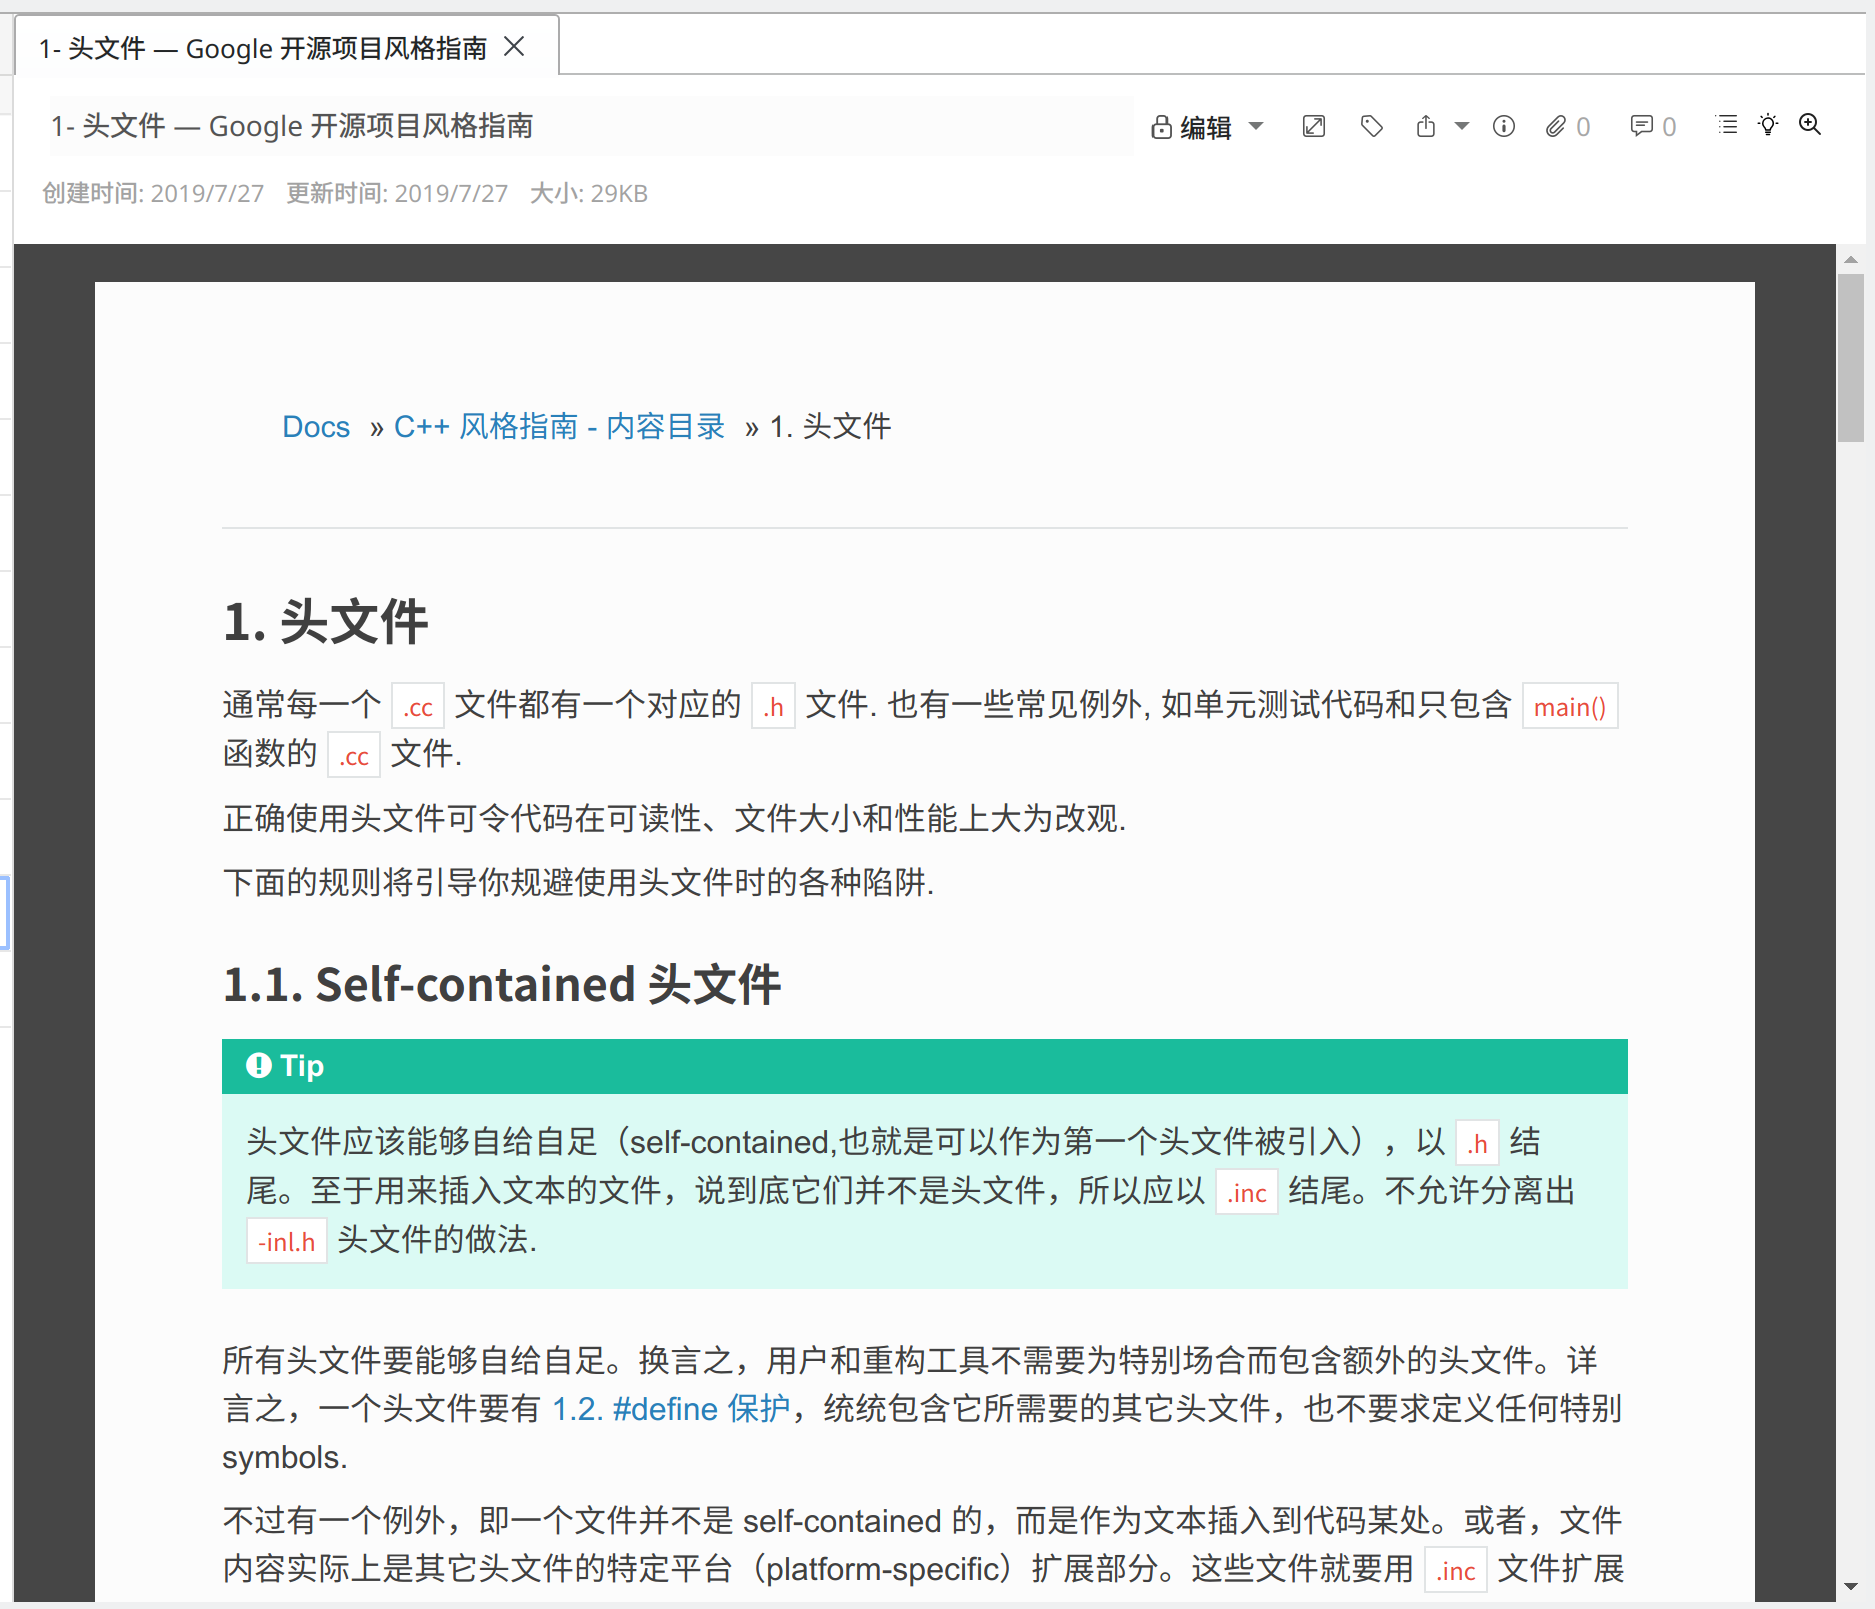Select the 1- 头文件 Google 开源项目风格指南 tab
The height and width of the screenshot is (1609, 1875).
tap(287, 46)
